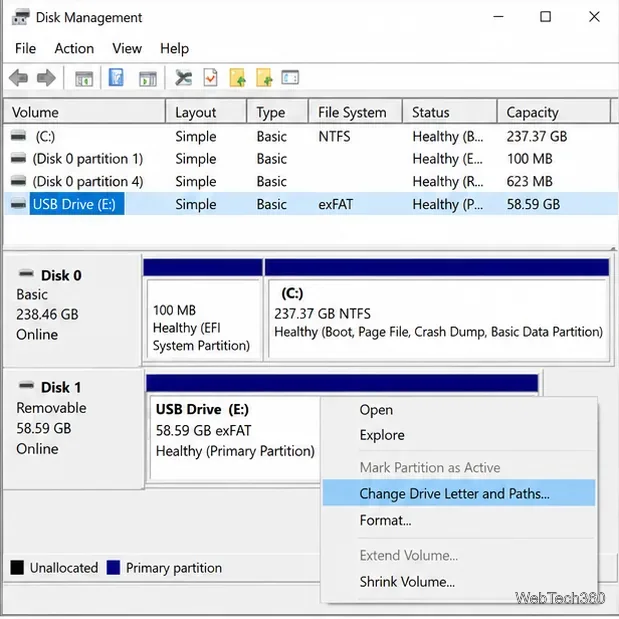The height and width of the screenshot is (619, 619).
Task: Choose Open in the context menu
Action: click(x=459, y=410)
